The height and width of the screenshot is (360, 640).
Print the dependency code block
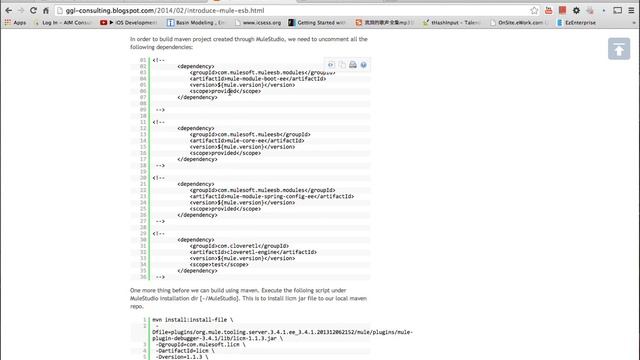pos(353,65)
